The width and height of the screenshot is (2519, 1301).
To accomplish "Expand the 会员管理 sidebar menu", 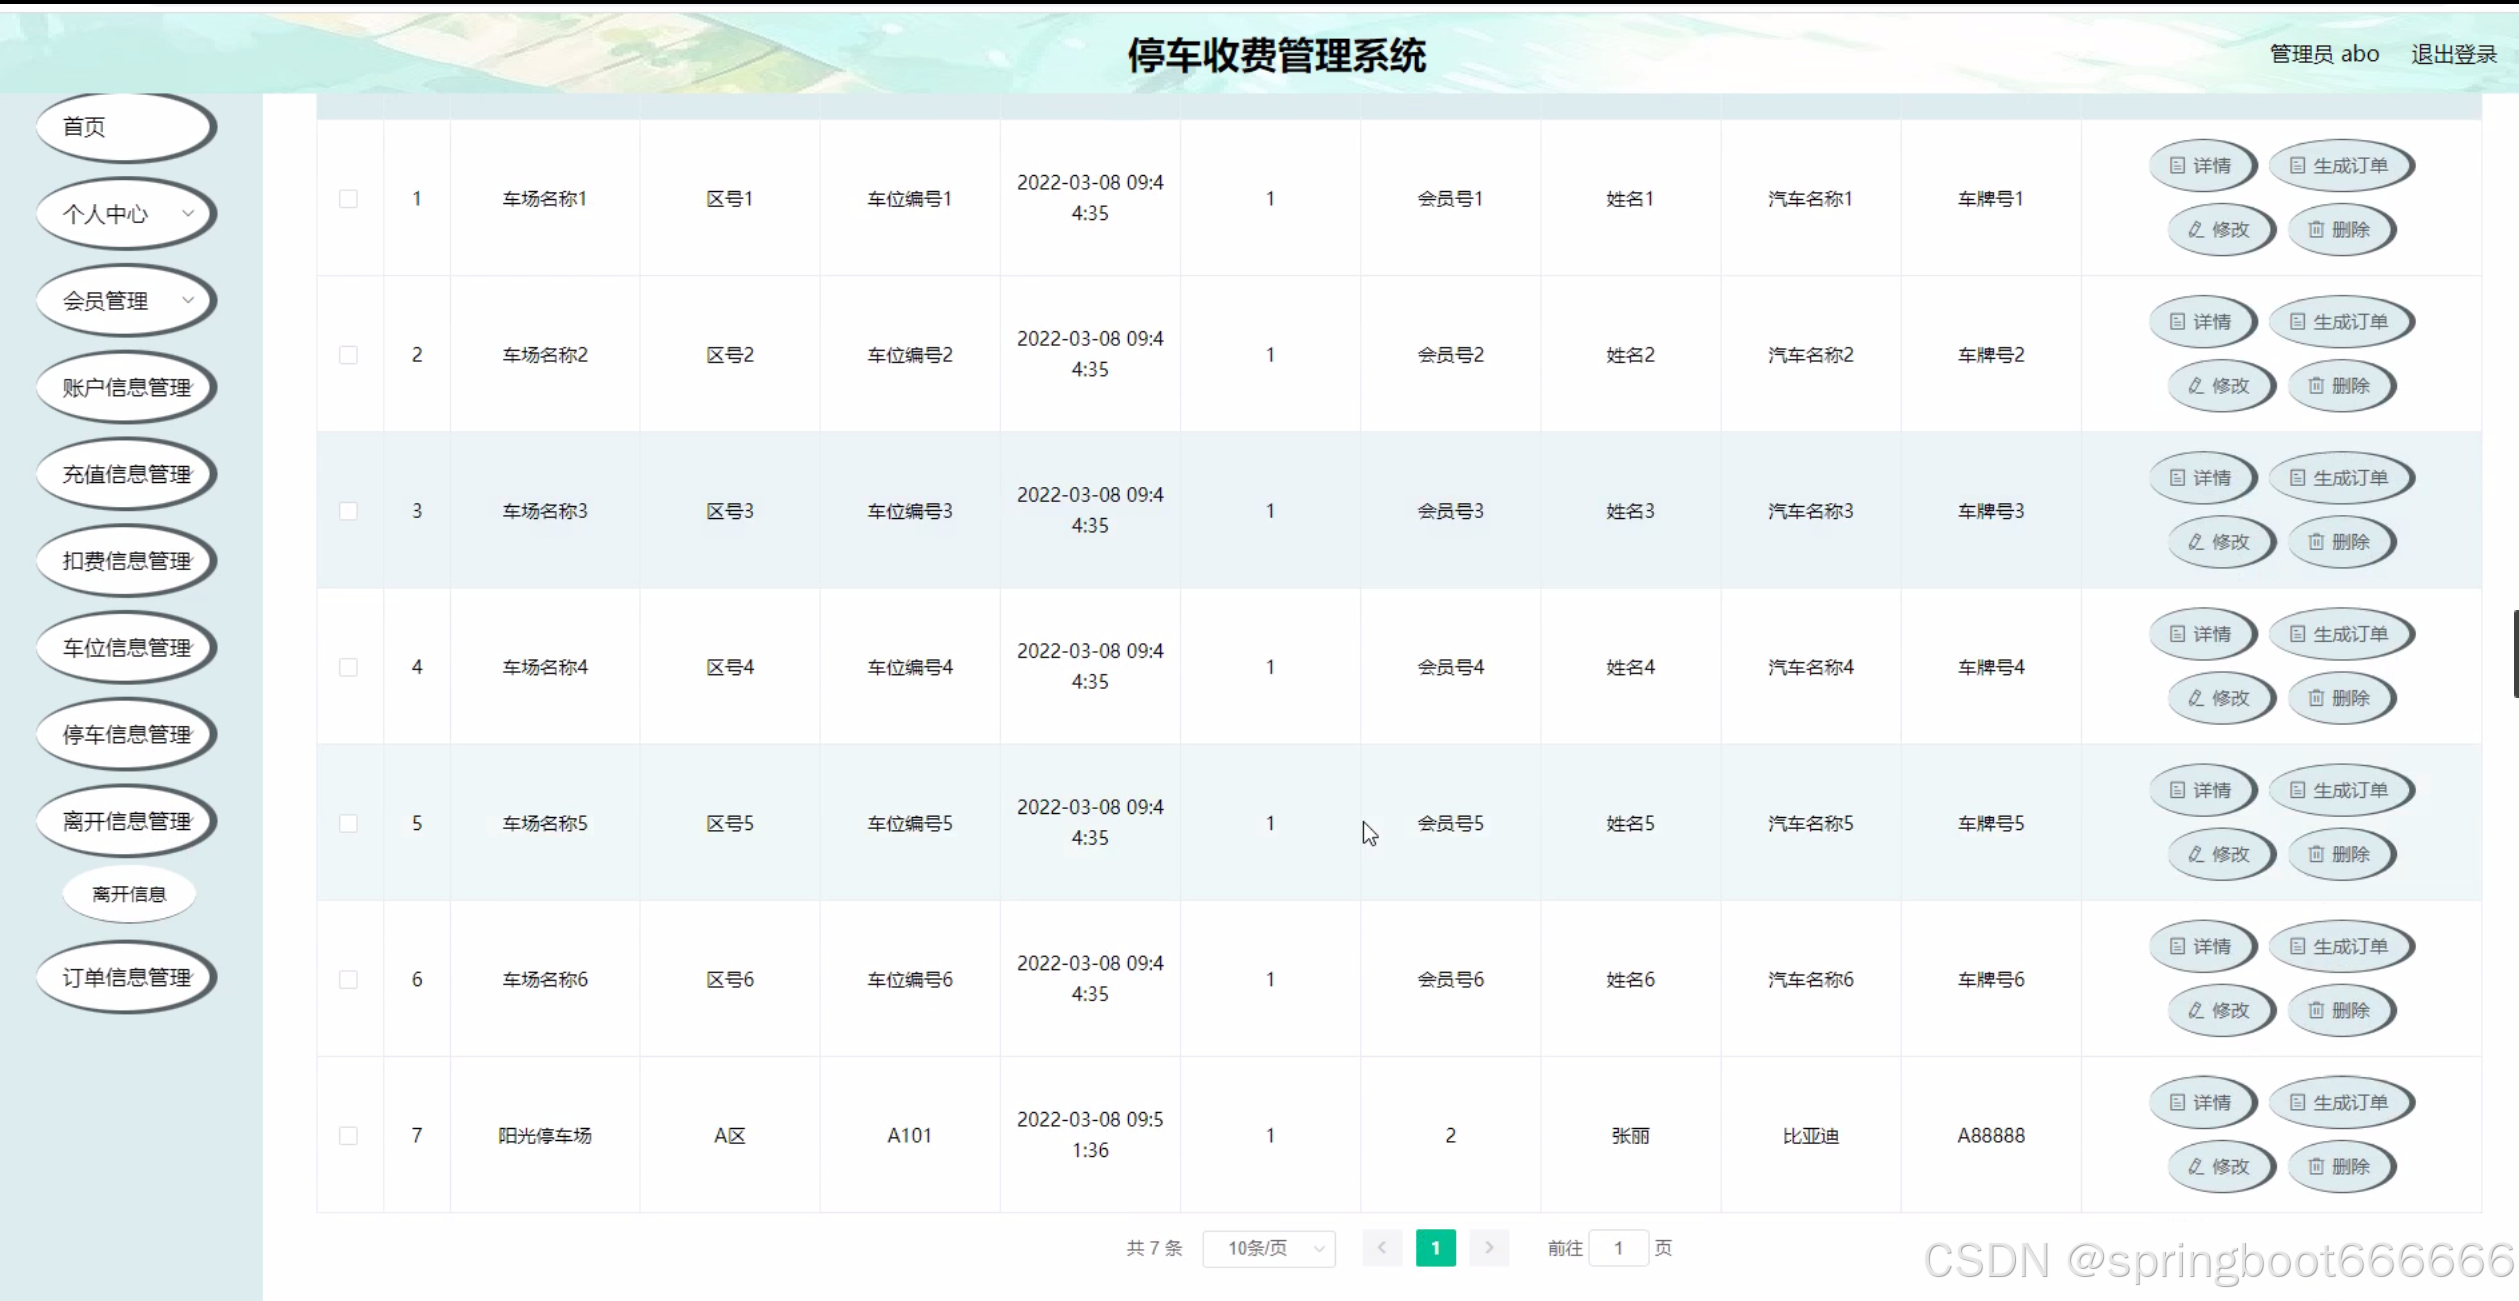I will point(126,301).
